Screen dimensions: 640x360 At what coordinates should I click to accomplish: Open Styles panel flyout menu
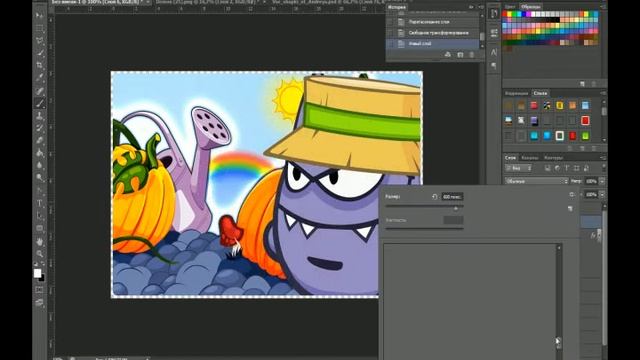pyautogui.click(x=603, y=93)
